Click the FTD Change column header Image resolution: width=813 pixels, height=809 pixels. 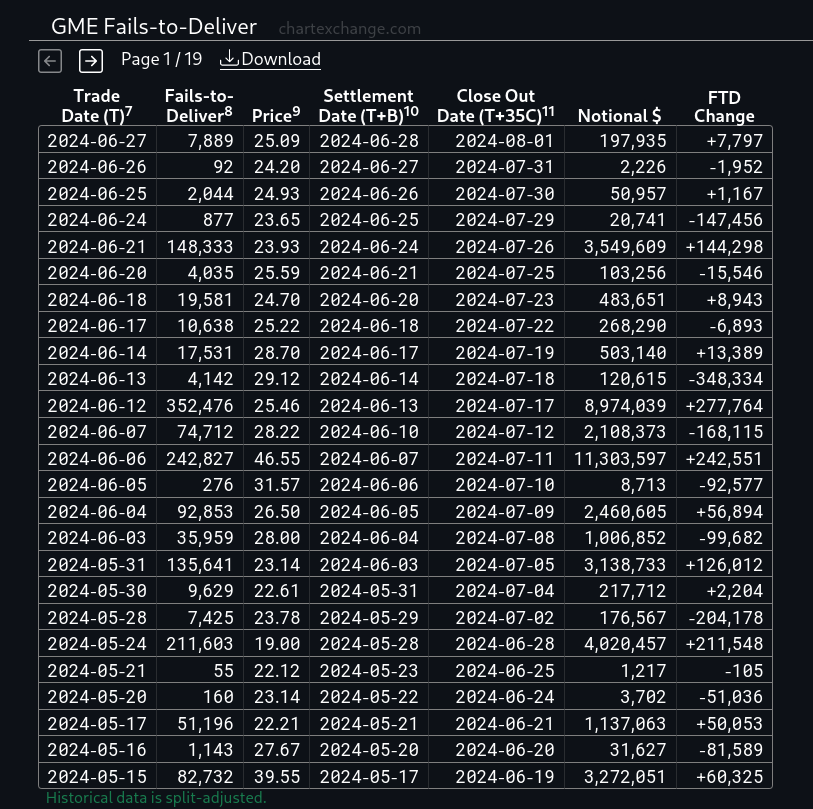tap(724, 107)
